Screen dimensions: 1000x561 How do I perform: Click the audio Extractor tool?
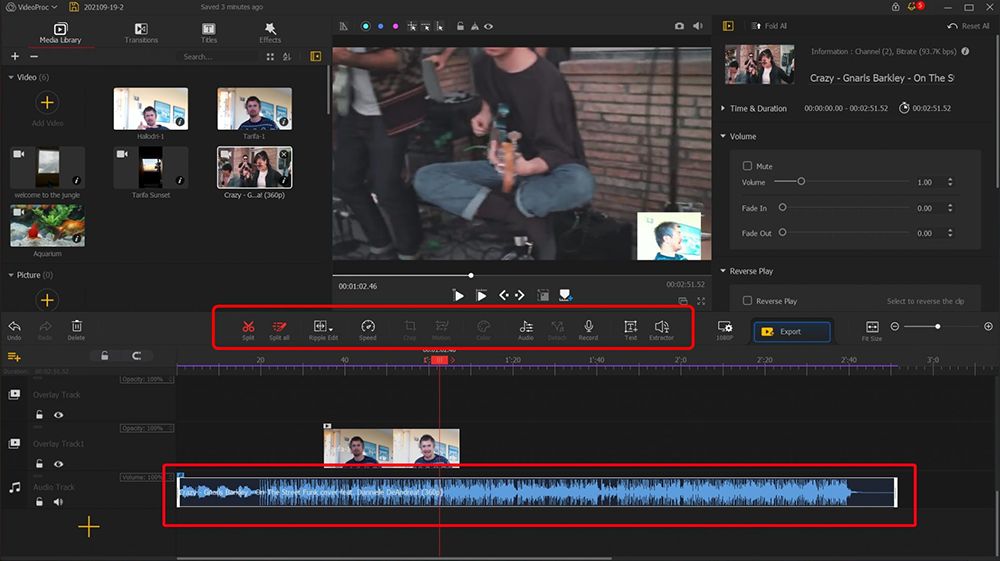(x=661, y=330)
